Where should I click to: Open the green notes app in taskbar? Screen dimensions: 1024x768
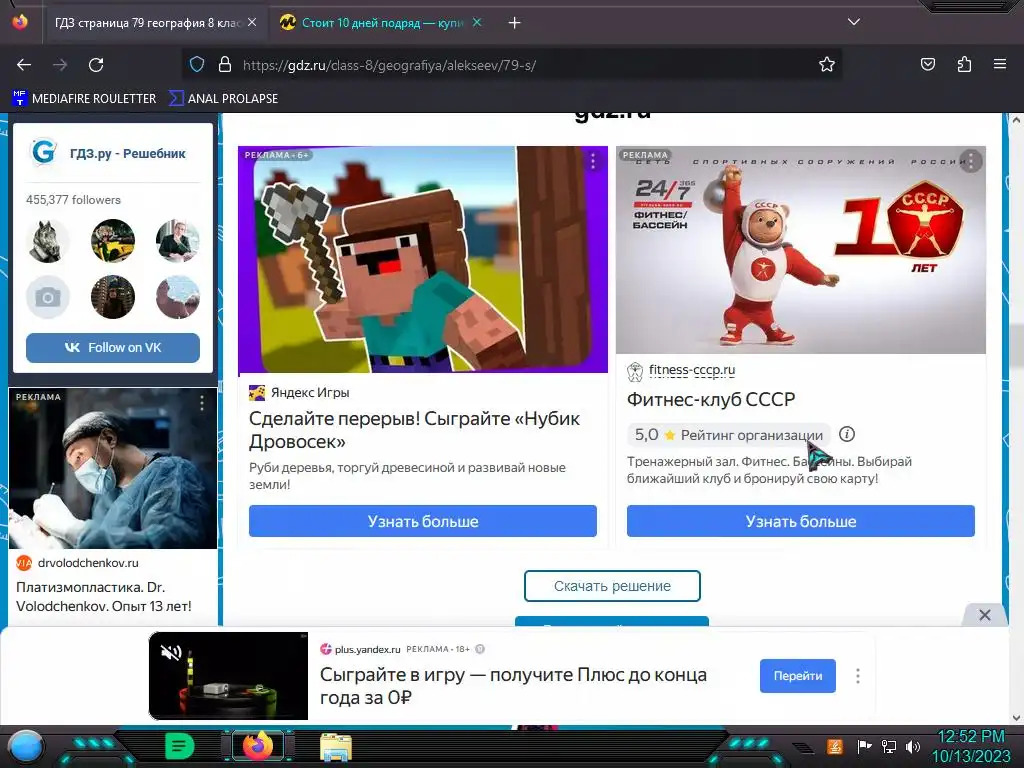179,746
